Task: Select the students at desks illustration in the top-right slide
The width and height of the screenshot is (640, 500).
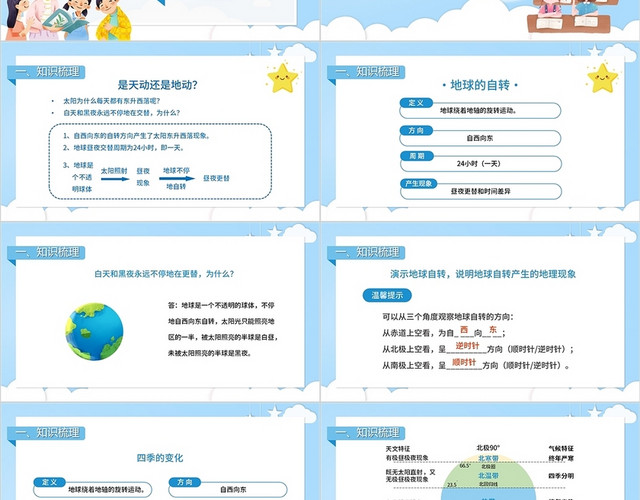Action: (x=571, y=16)
